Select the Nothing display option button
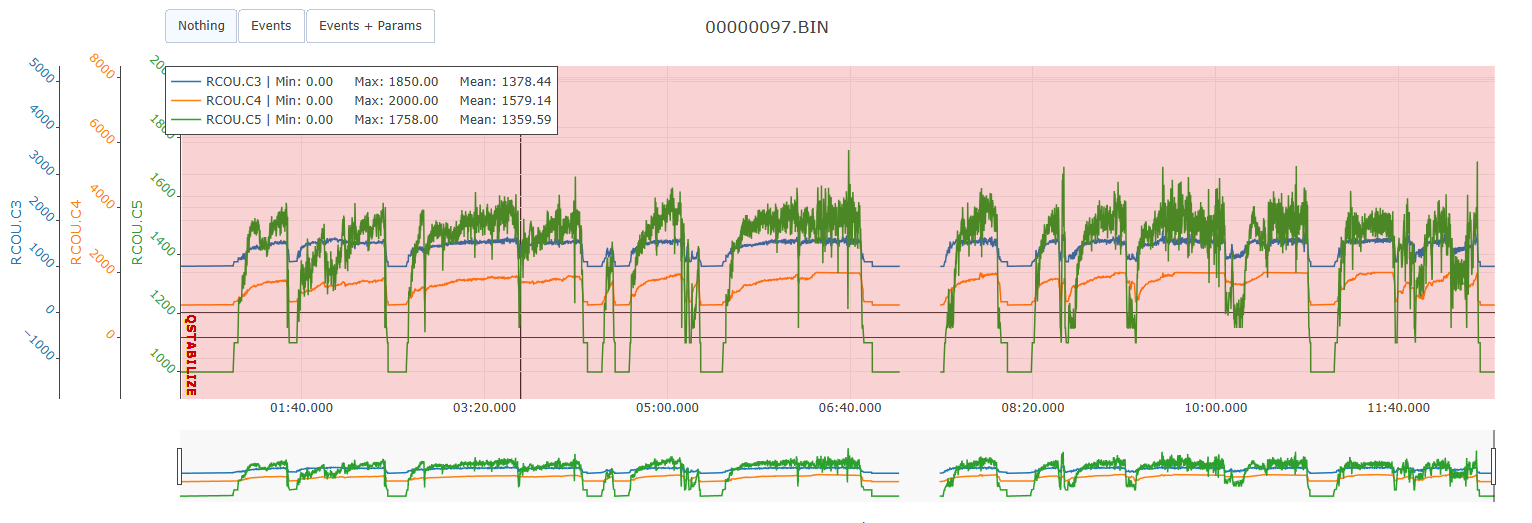The height and width of the screenshot is (523, 1532). tap(201, 26)
